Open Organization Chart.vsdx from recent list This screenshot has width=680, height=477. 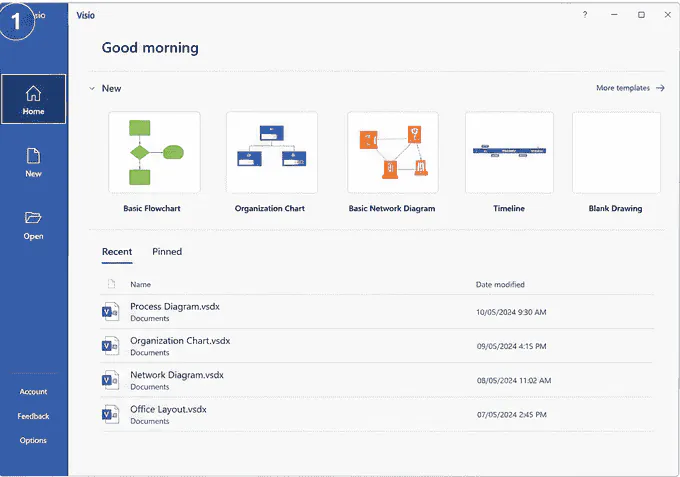[x=377, y=346]
